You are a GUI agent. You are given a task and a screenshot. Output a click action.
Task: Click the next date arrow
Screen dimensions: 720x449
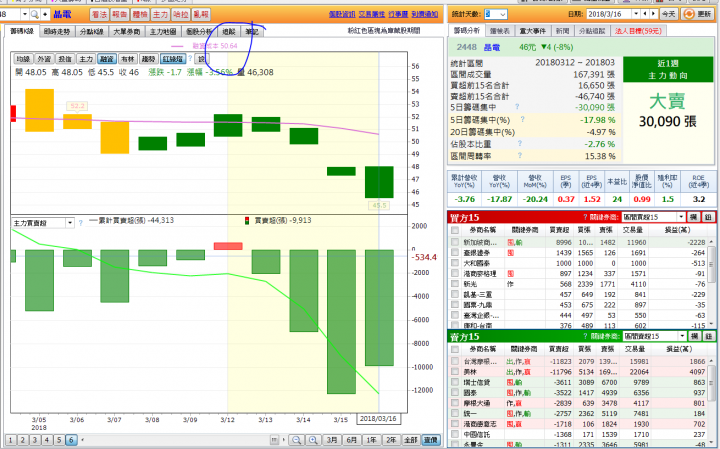[x=653, y=14]
